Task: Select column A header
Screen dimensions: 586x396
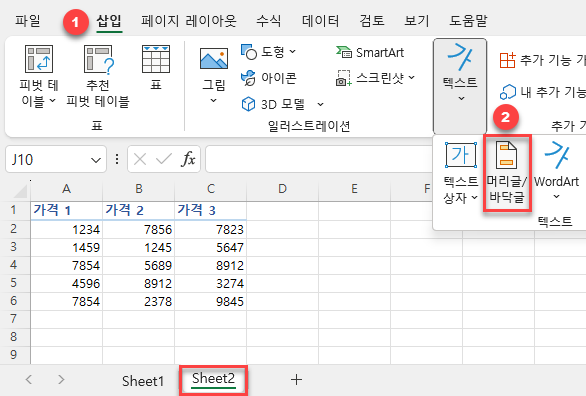Action: coord(67,189)
